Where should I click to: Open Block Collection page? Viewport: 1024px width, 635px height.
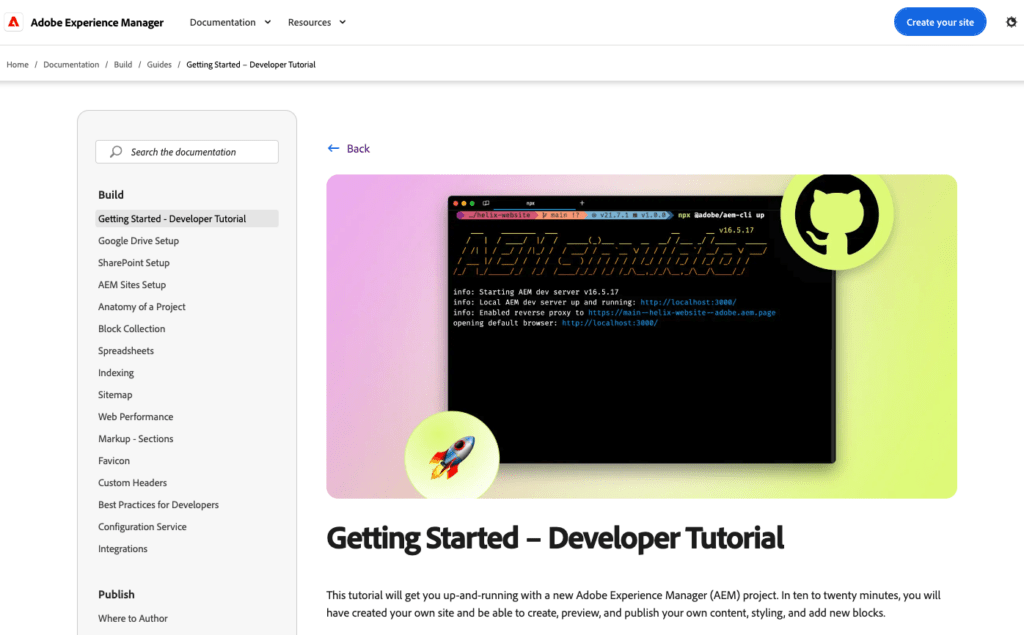[132, 329]
